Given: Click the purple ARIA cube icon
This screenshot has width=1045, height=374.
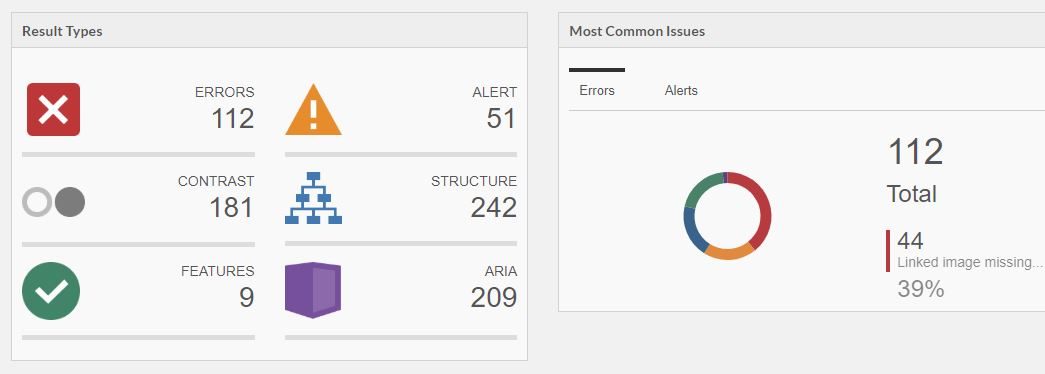Looking at the screenshot, I should pos(313,290).
